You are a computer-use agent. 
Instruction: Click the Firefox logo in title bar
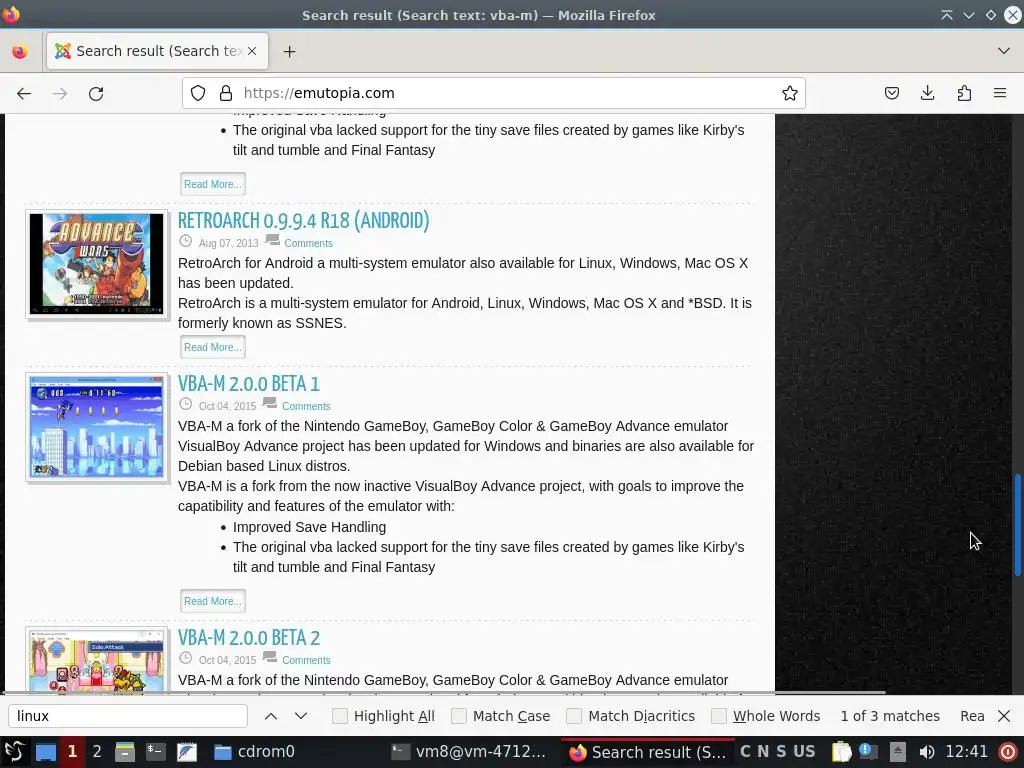[x=11, y=14]
